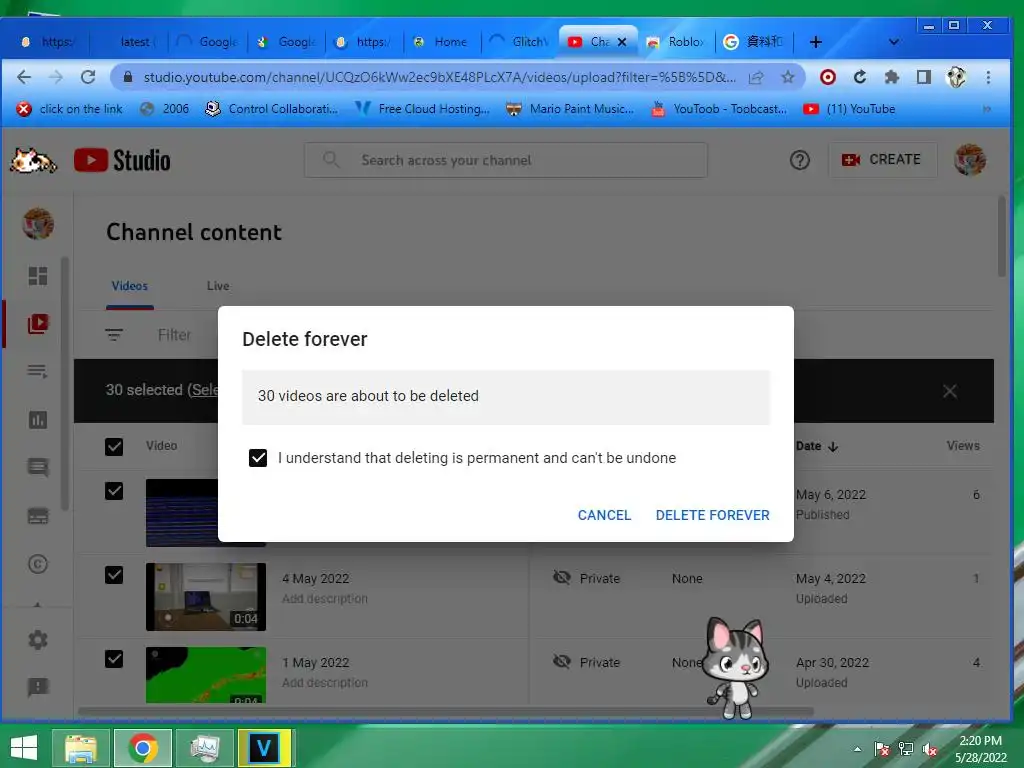
Task: Open the Windows Start button
Action: 24,748
